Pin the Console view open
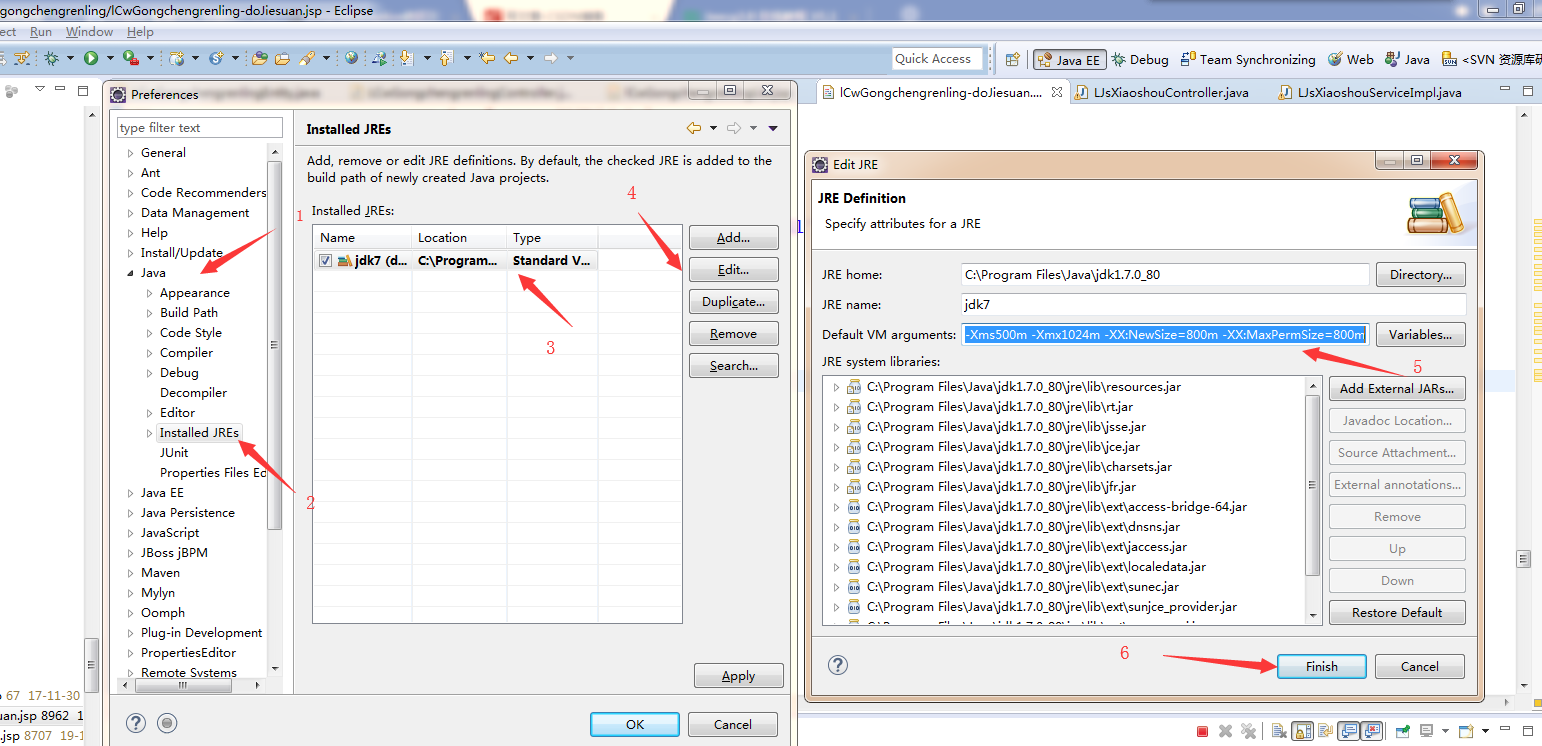This screenshot has width=1542, height=746. (x=1402, y=730)
